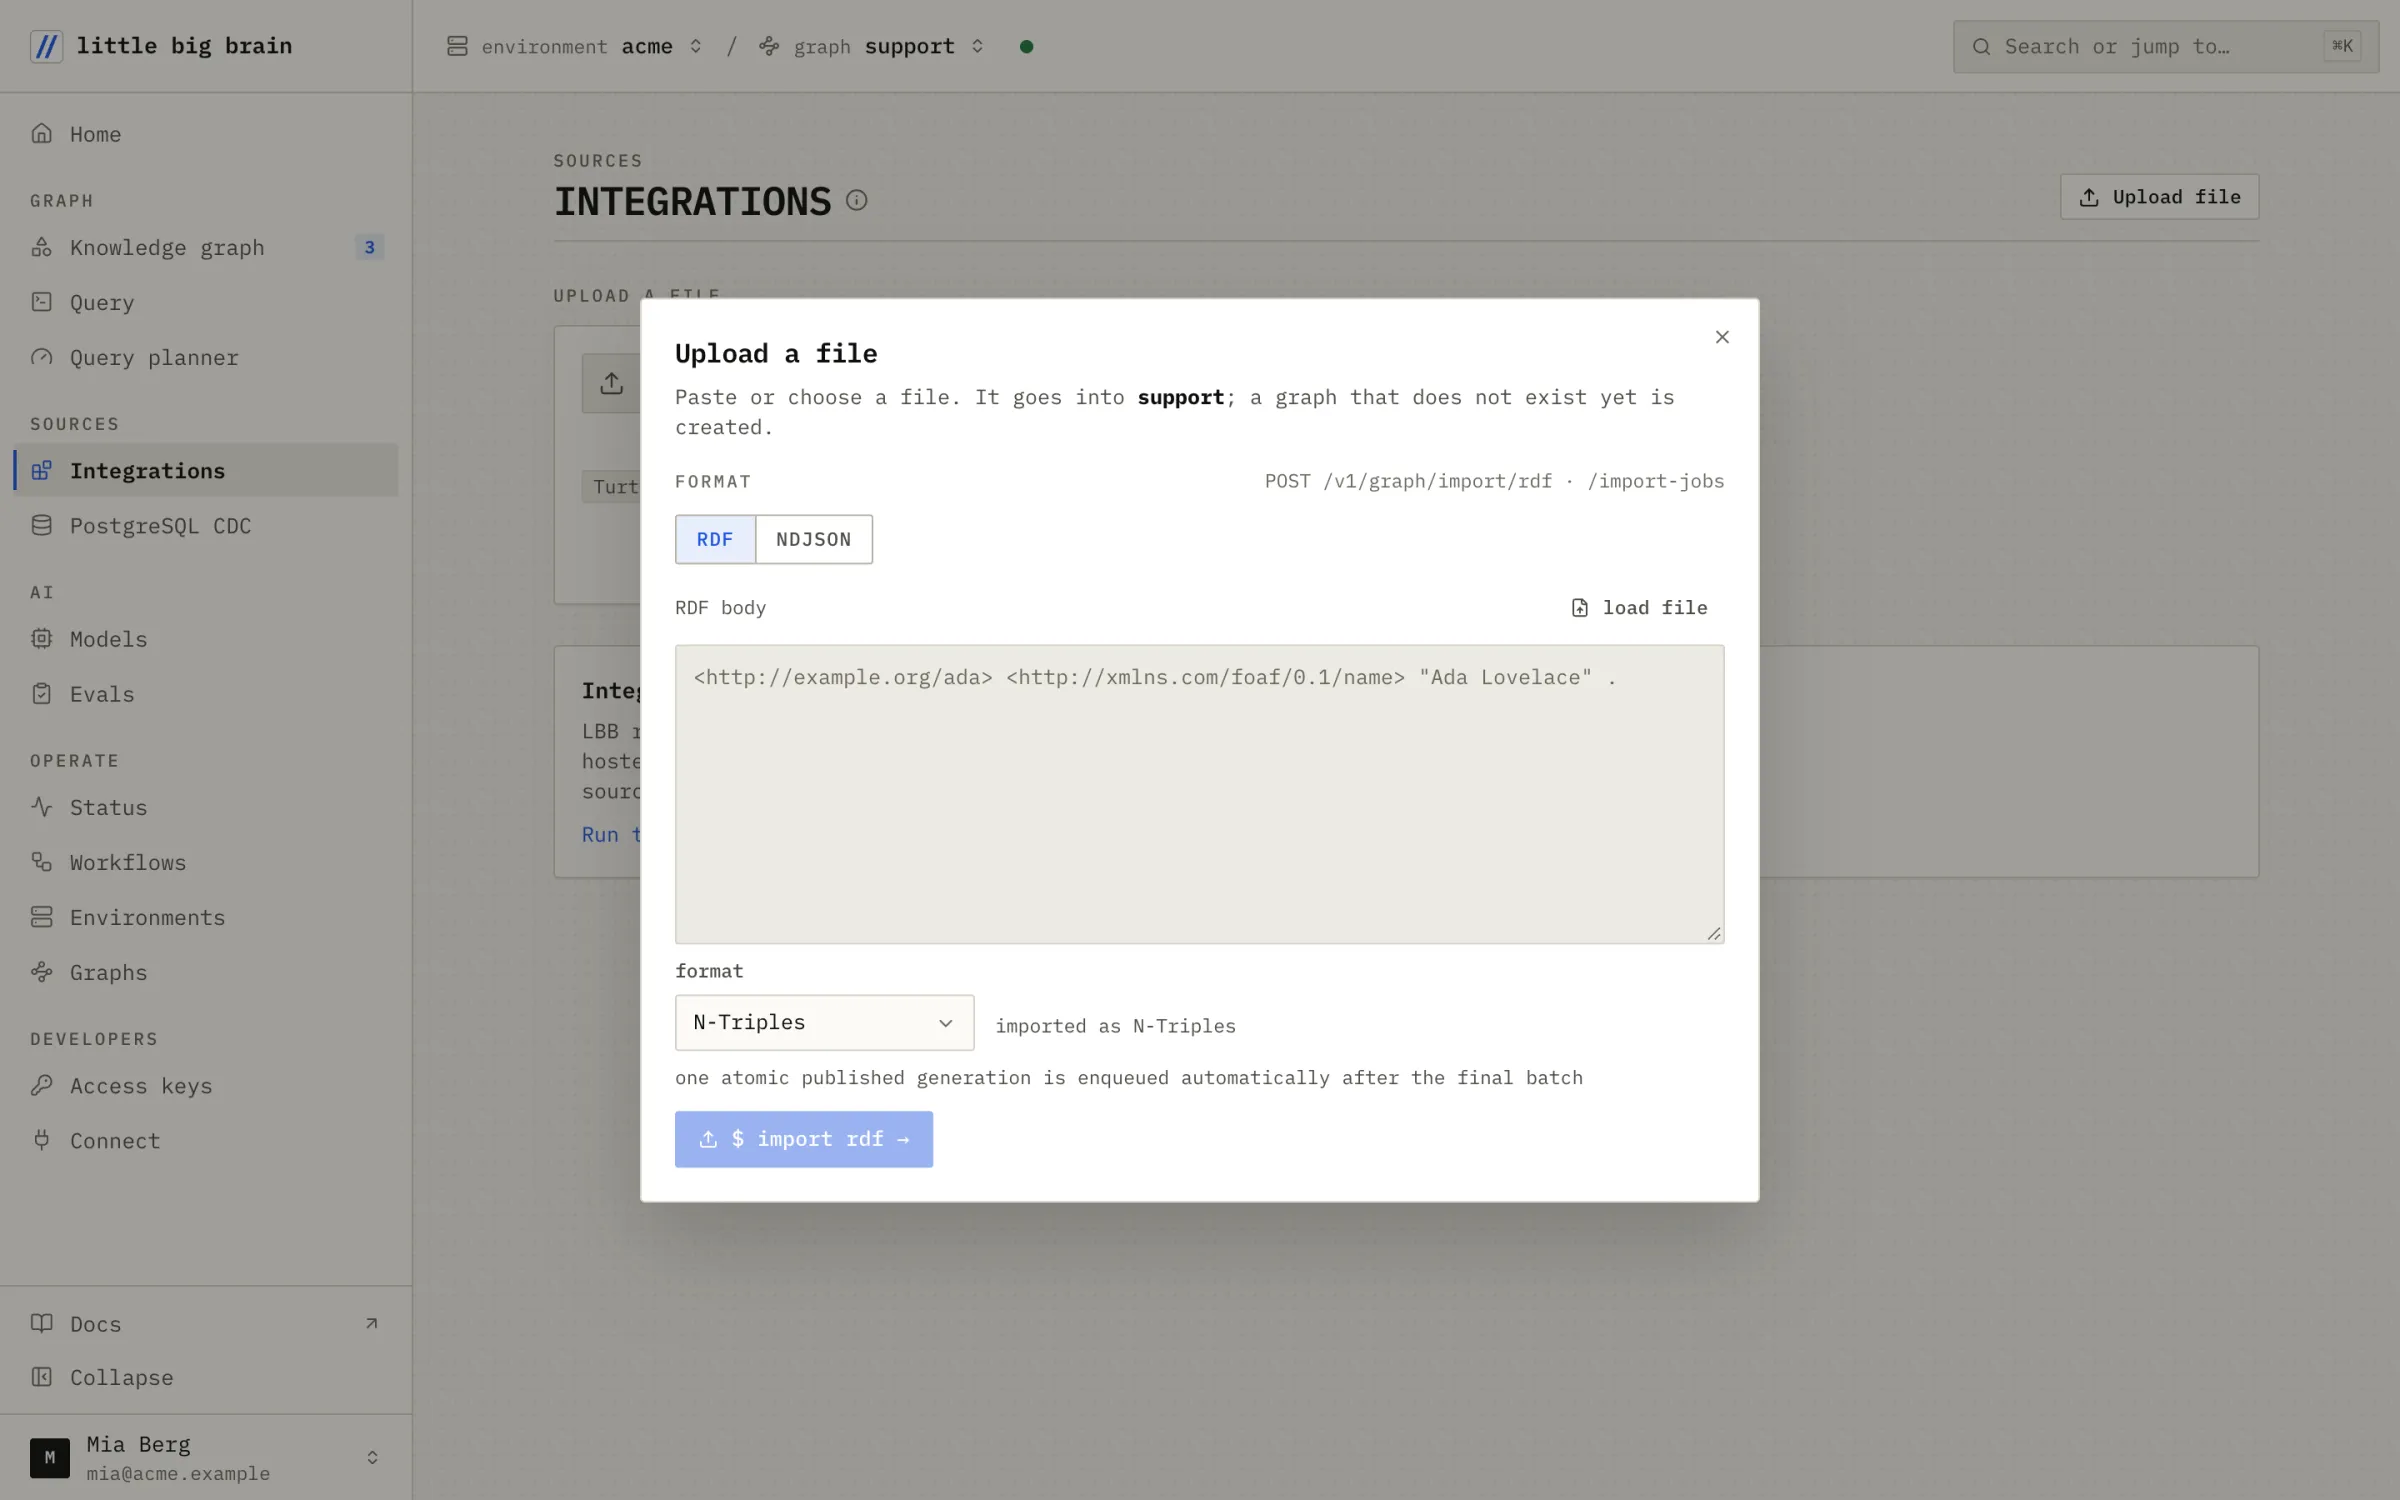Open the environment acme switcher
The height and width of the screenshot is (1500, 2400).
click(576, 46)
